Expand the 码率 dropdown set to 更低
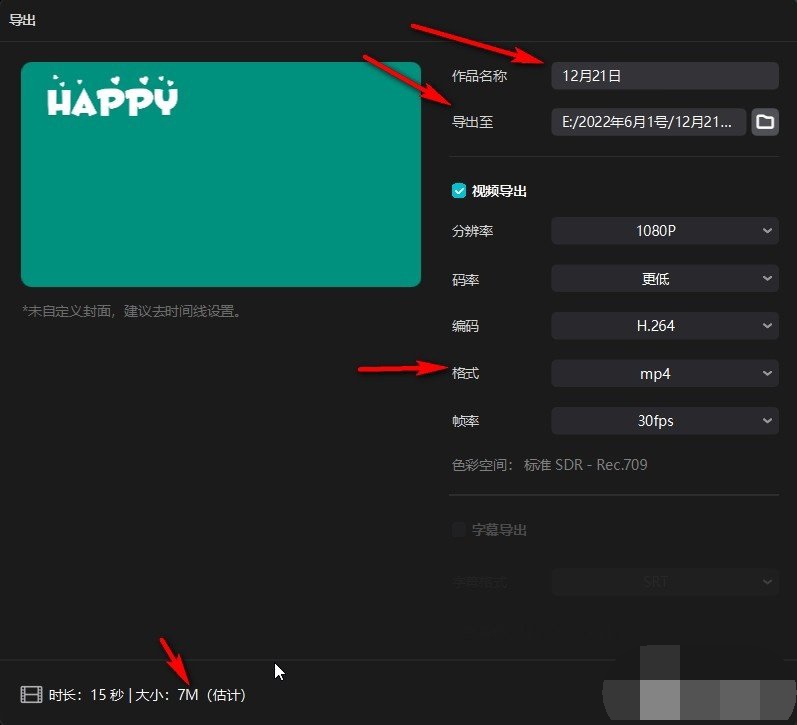Image resolution: width=797 pixels, height=725 pixels. (x=664, y=279)
